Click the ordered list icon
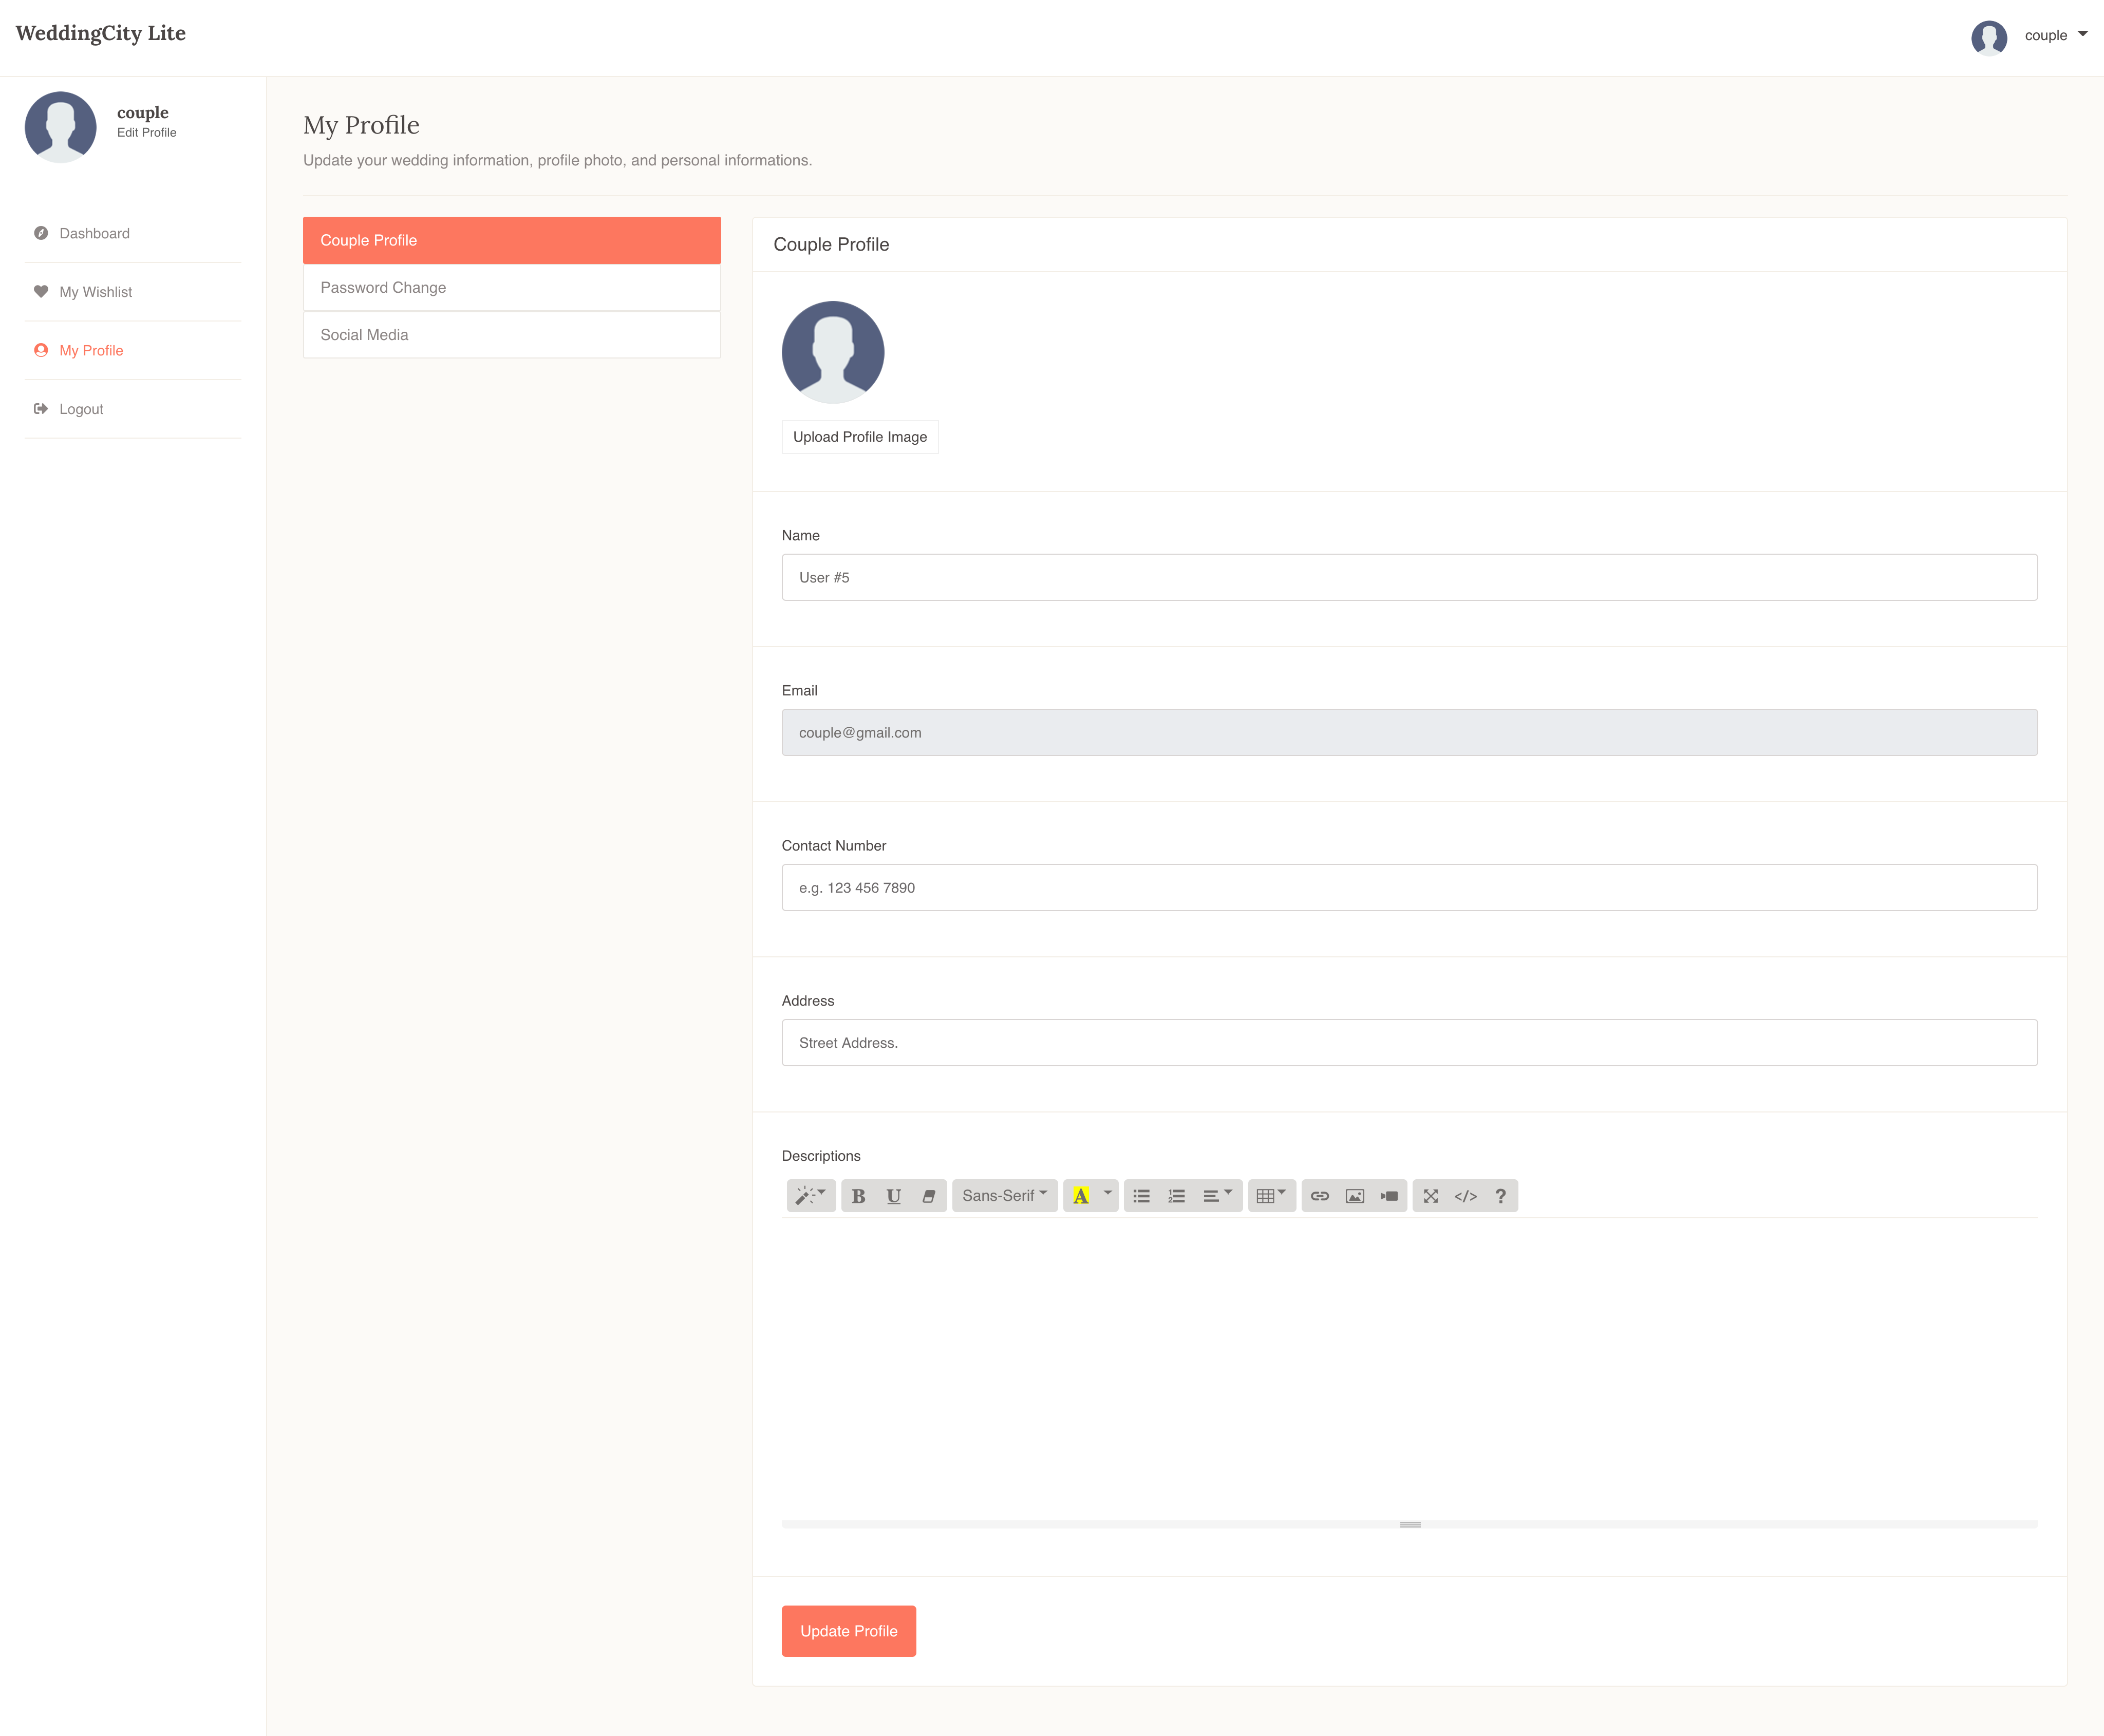 (1179, 1196)
